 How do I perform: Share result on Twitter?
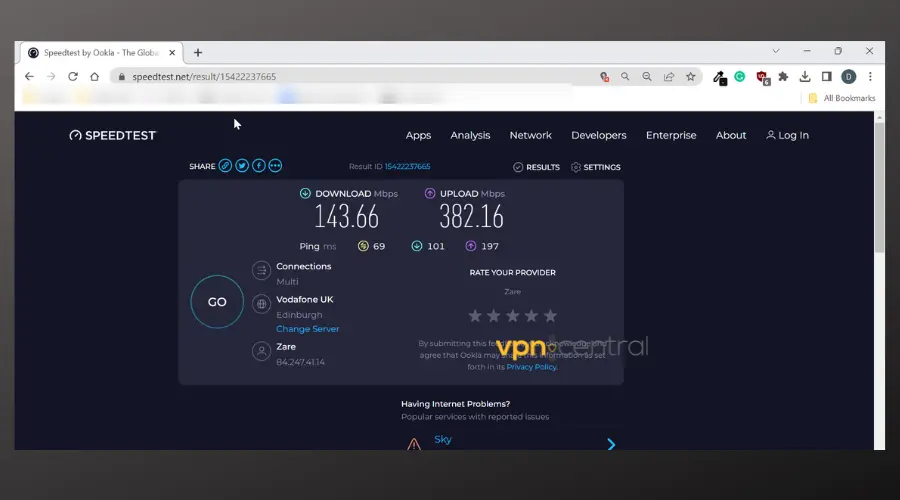[242, 166]
